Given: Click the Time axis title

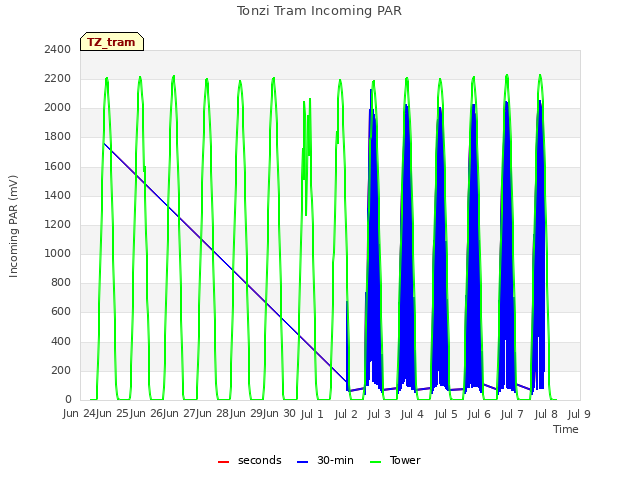Looking at the screenshot, I should (x=566, y=429).
